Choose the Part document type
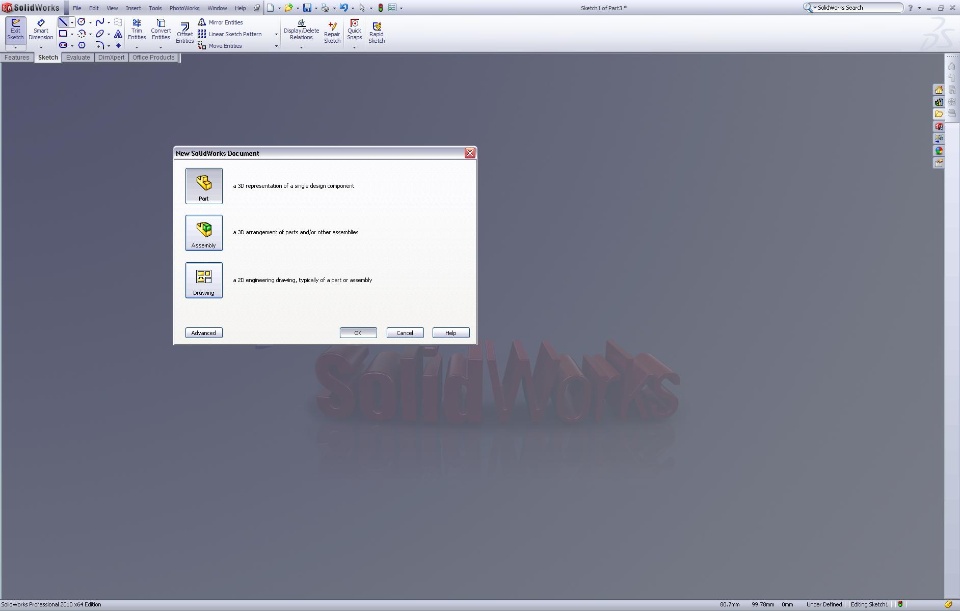This screenshot has width=960, height=611. coord(204,186)
